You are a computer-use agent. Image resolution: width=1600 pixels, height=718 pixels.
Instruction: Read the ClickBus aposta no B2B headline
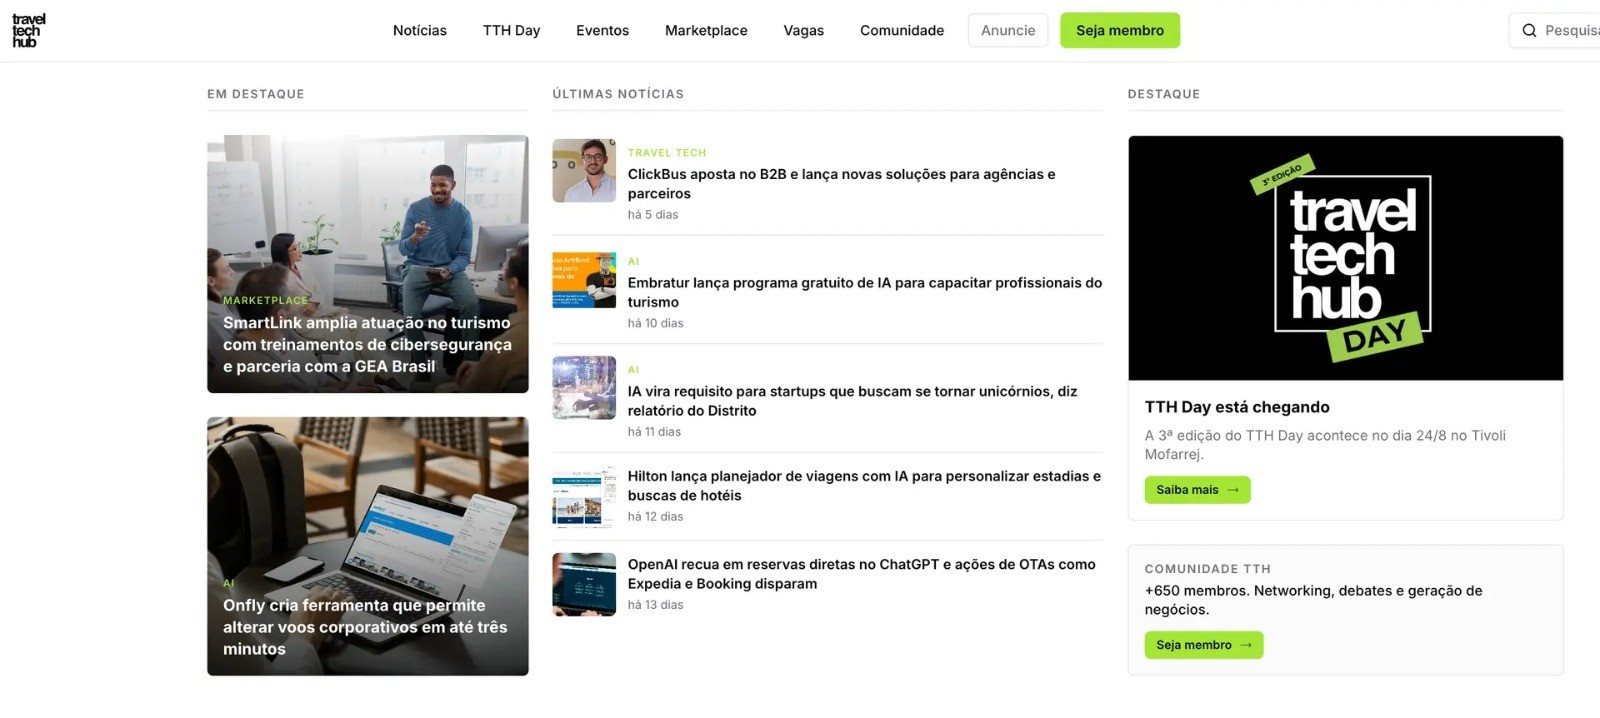[841, 184]
